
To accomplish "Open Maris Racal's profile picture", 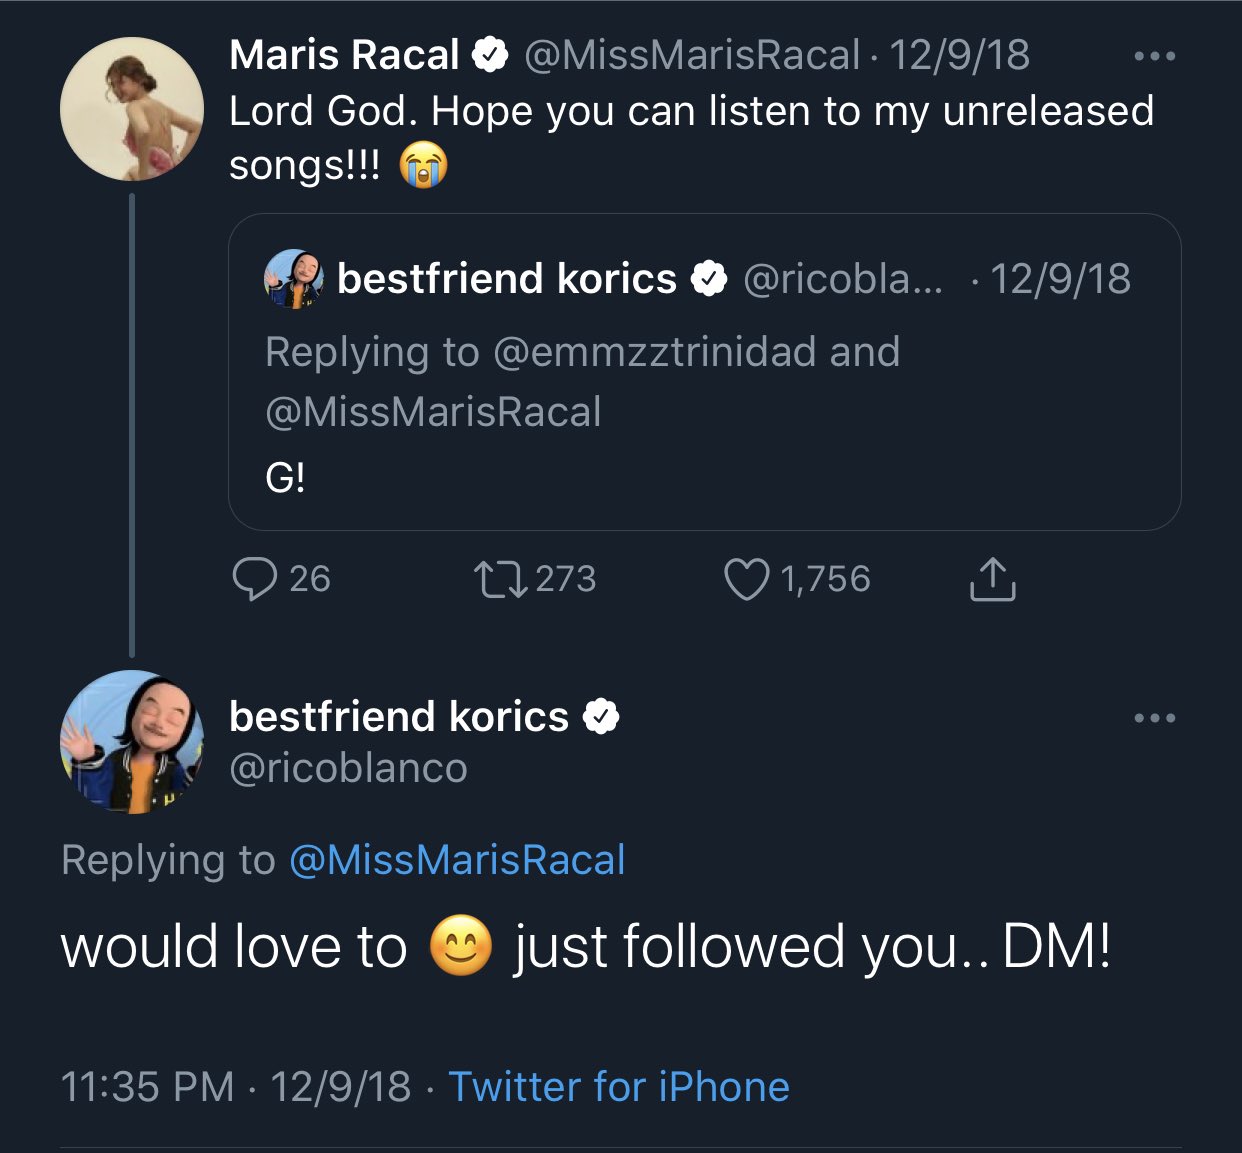I will click(x=131, y=109).
